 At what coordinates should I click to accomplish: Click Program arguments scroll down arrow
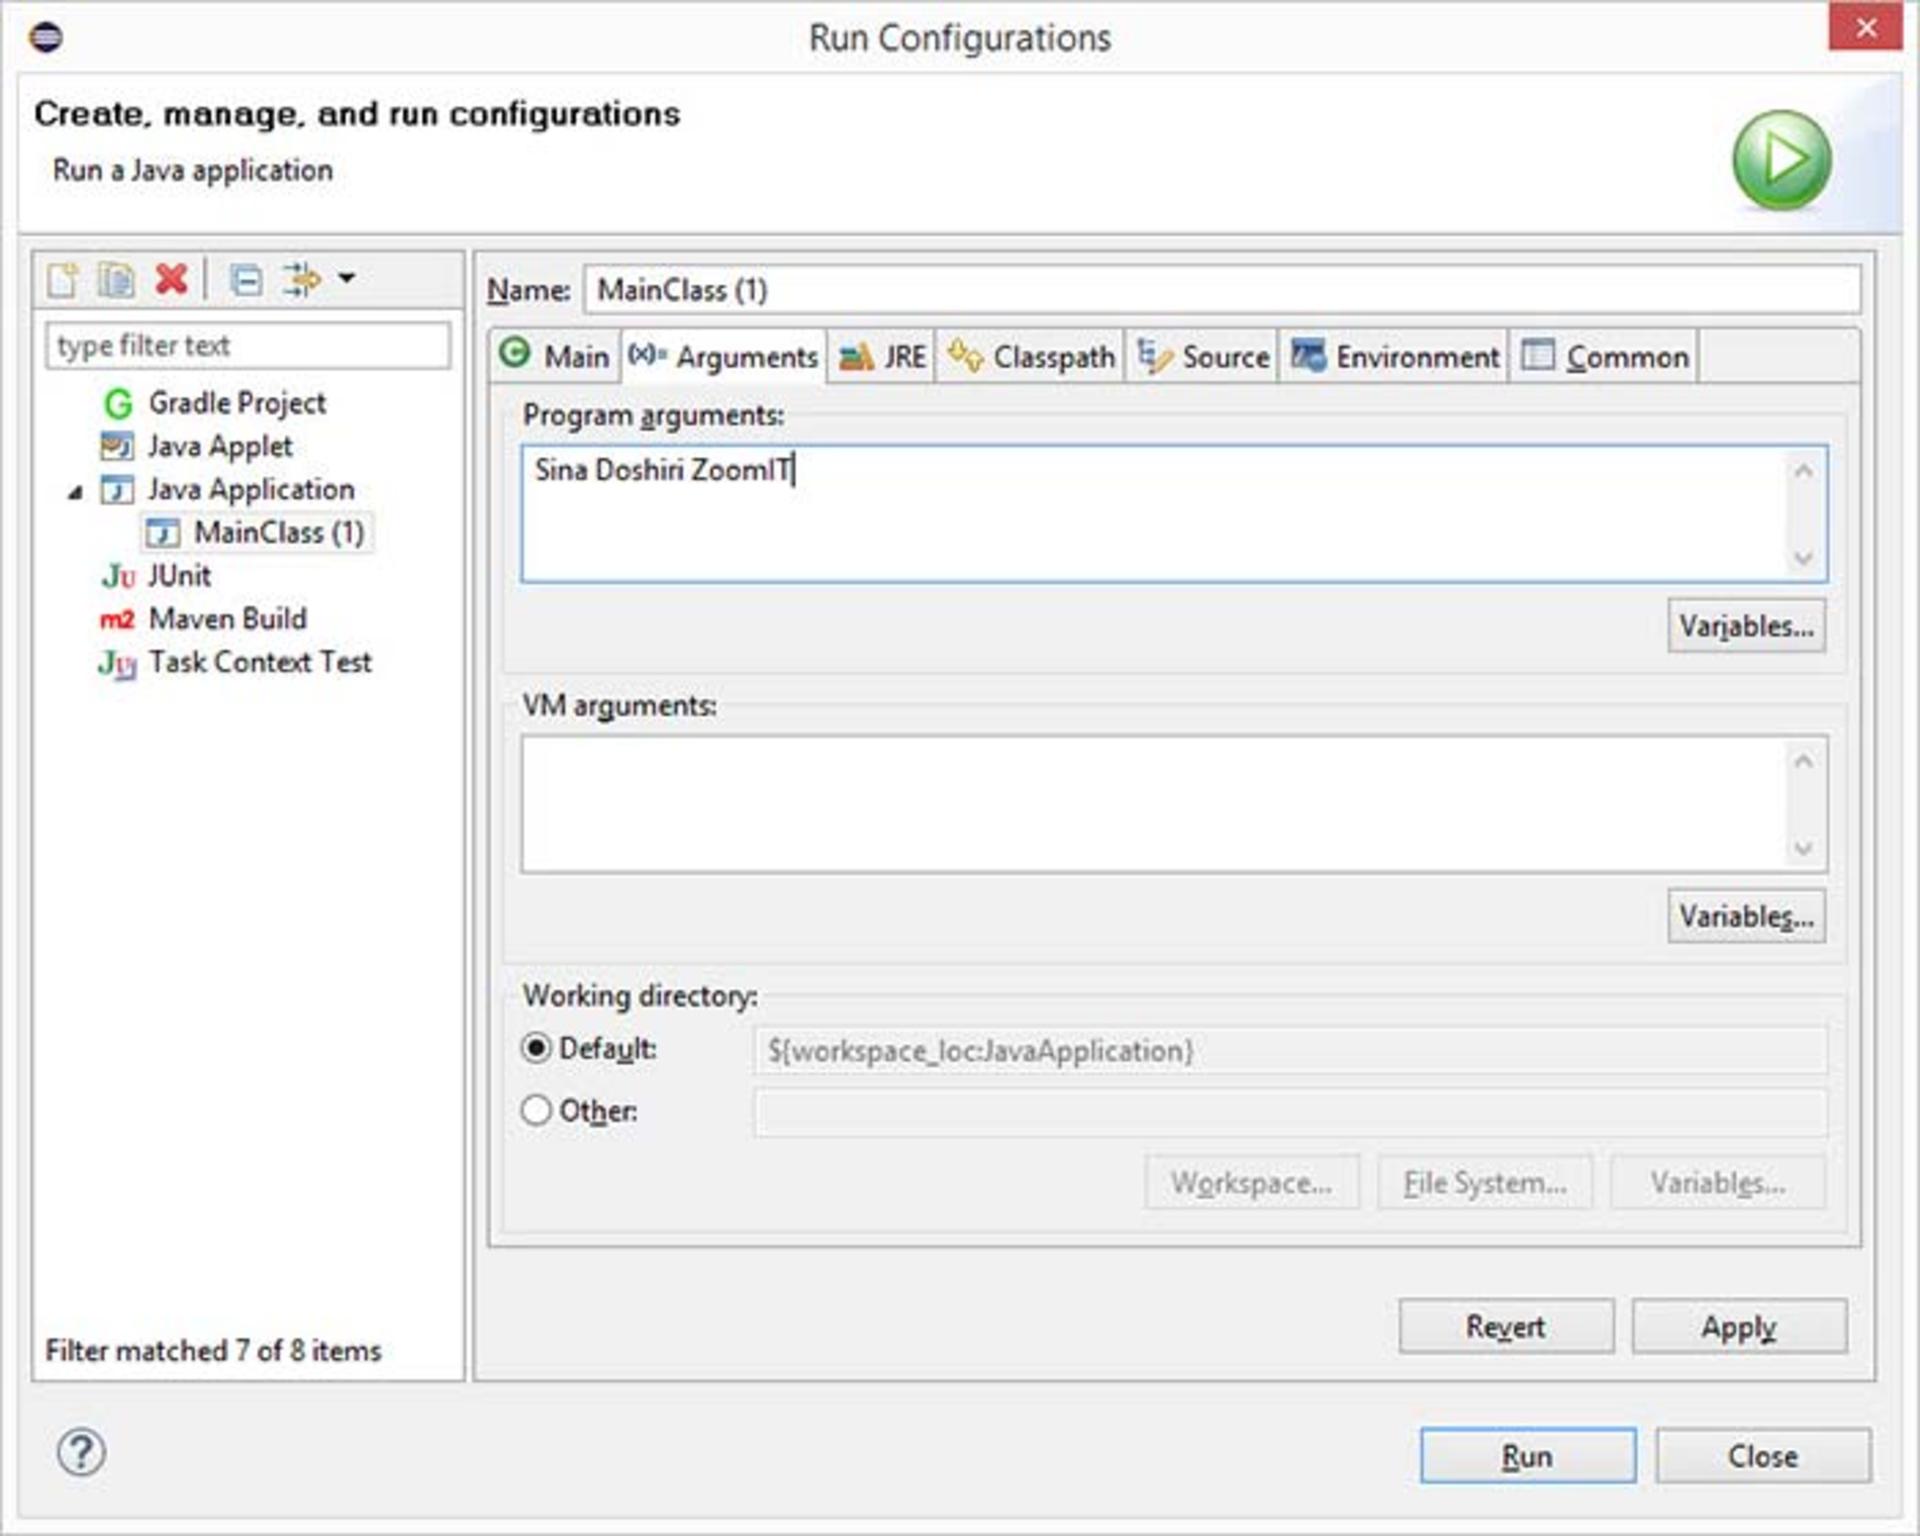(x=1804, y=558)
